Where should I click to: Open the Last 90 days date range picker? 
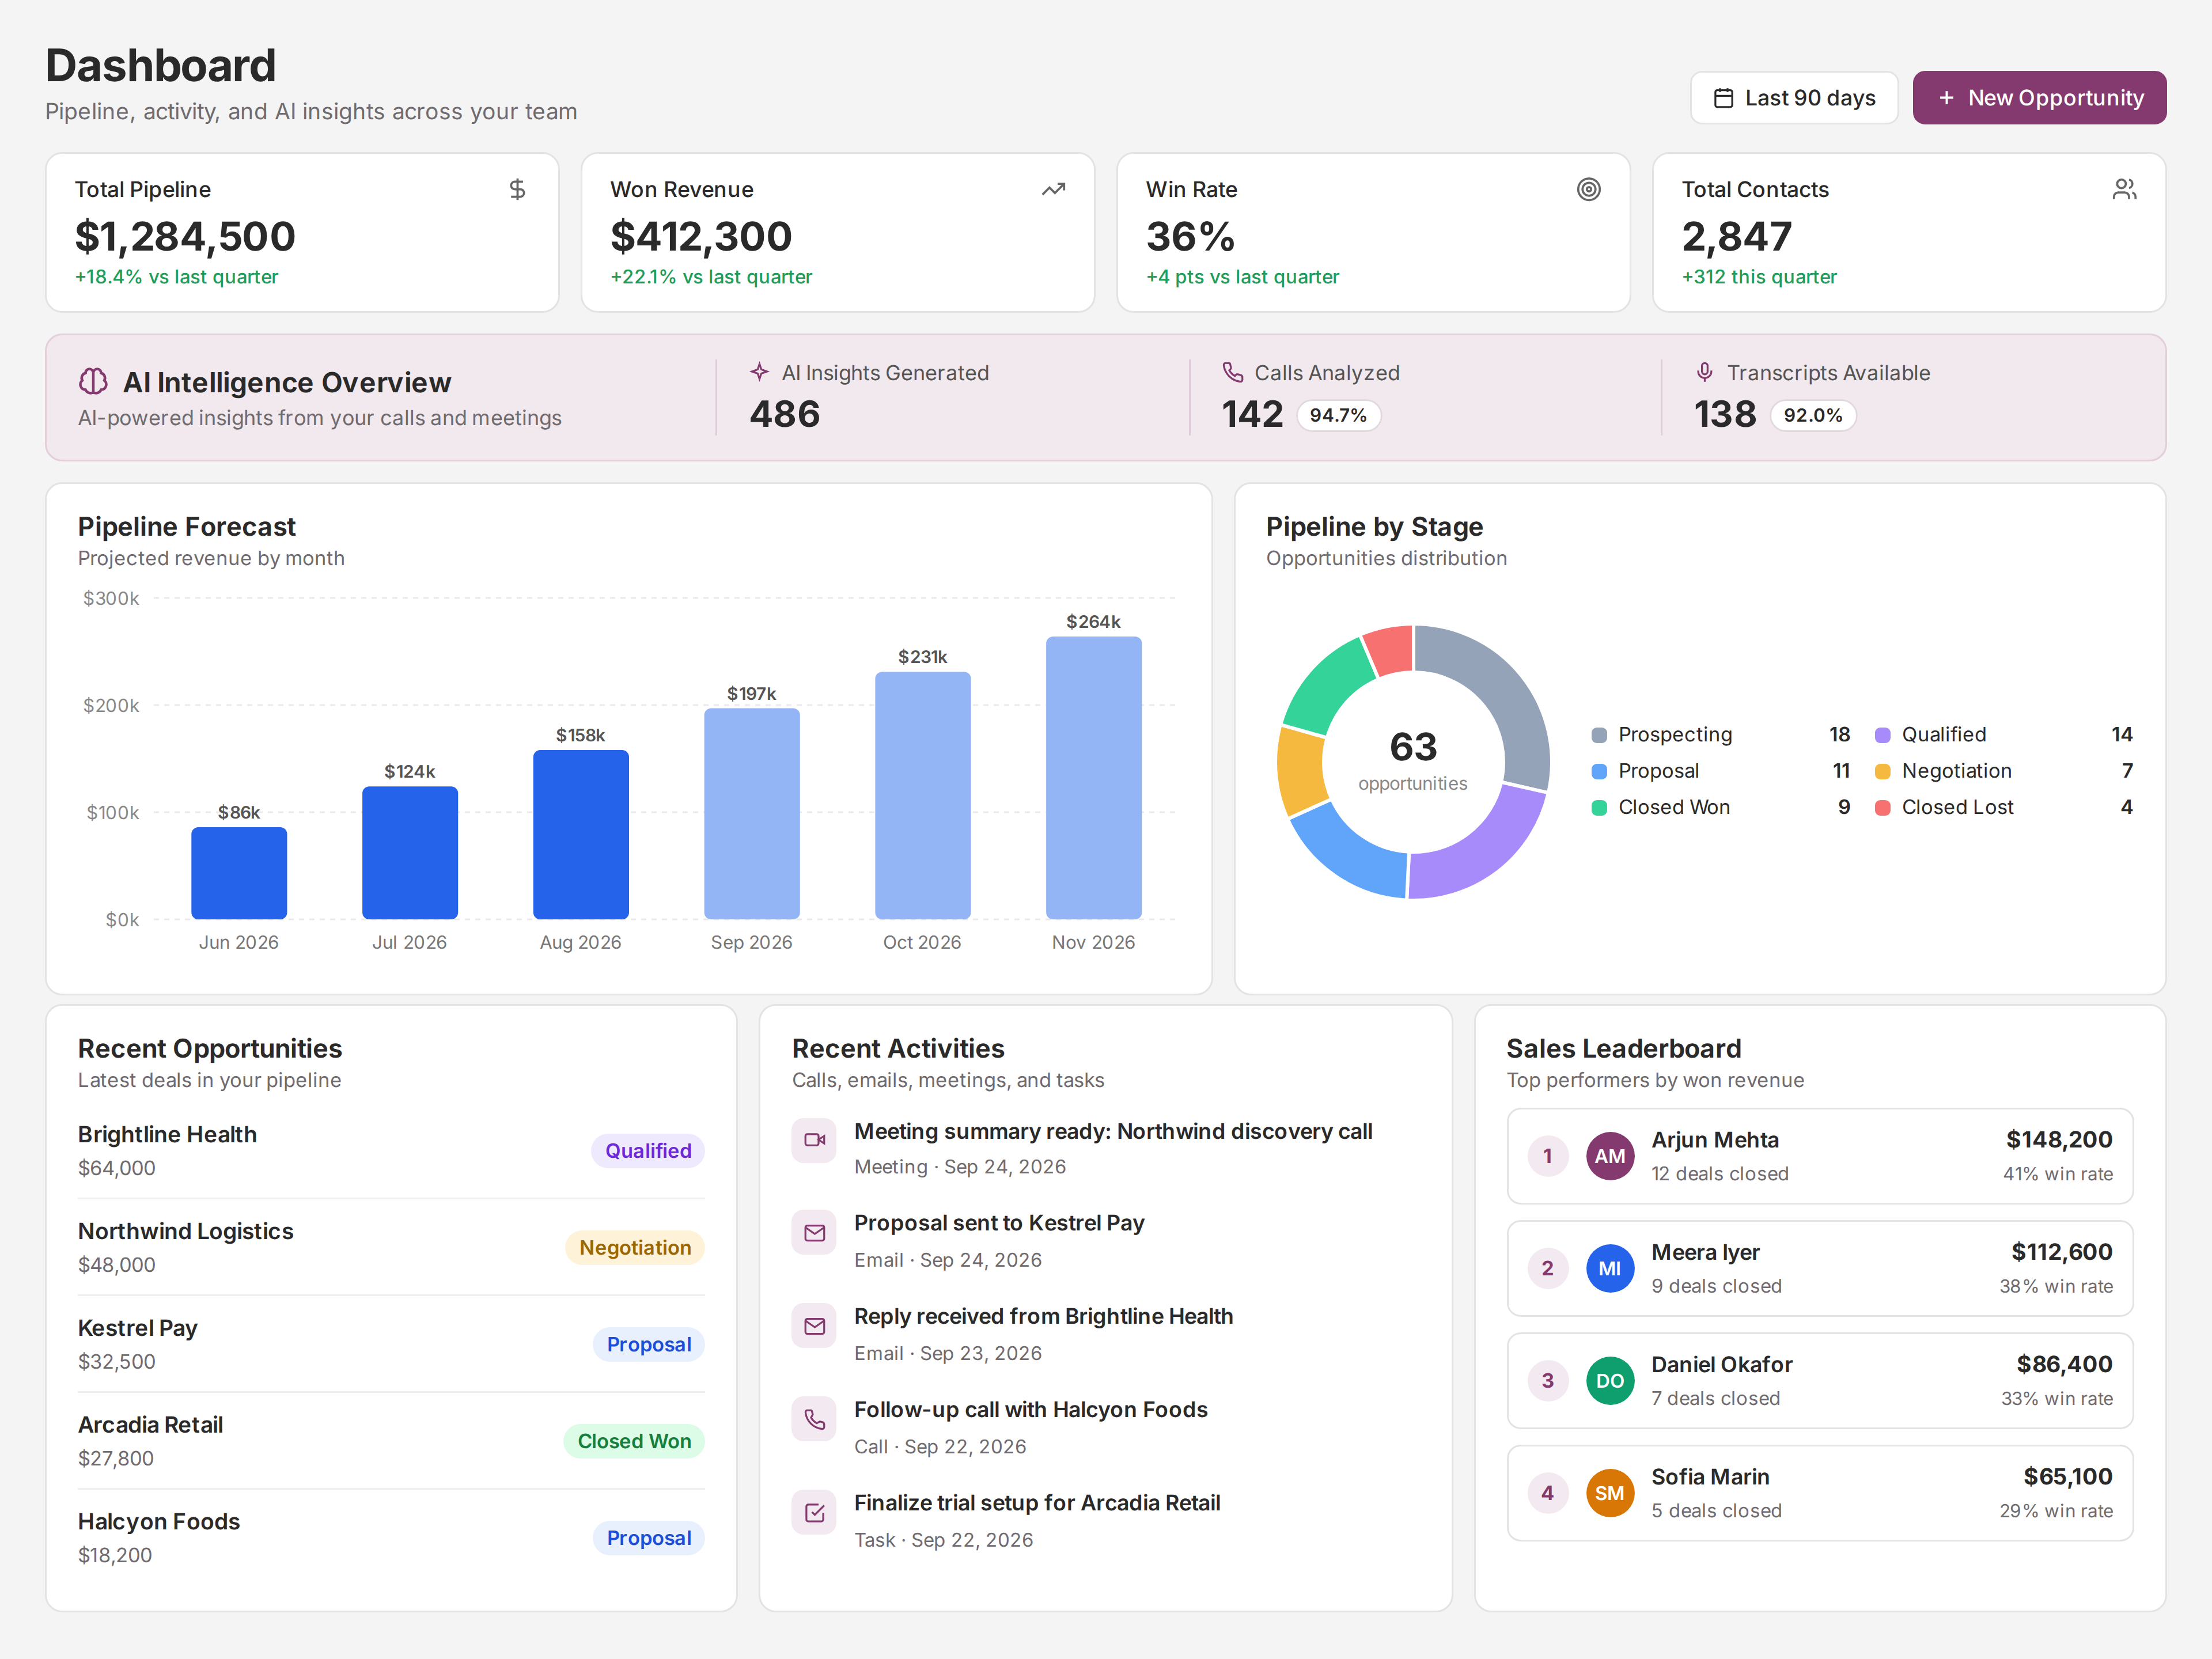[1794, 98]
